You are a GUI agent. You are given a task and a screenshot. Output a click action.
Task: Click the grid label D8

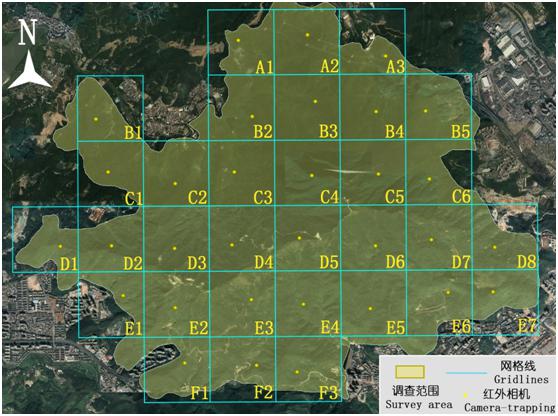coord(527,262)
